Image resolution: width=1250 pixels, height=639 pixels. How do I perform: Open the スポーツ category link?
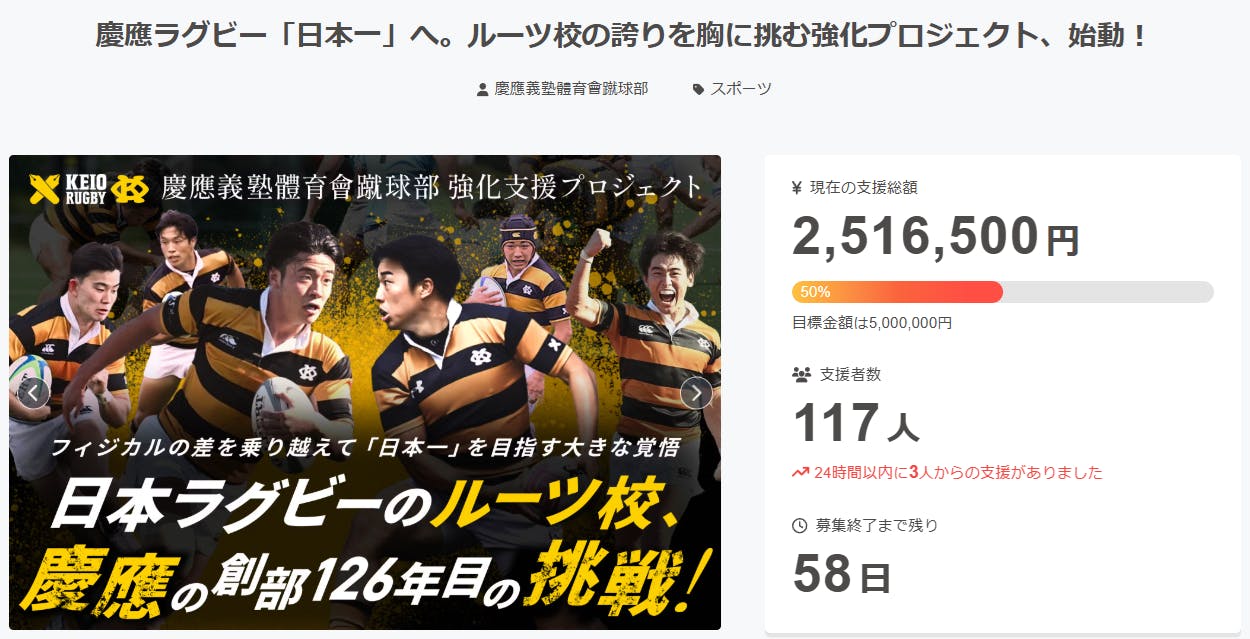741,89
